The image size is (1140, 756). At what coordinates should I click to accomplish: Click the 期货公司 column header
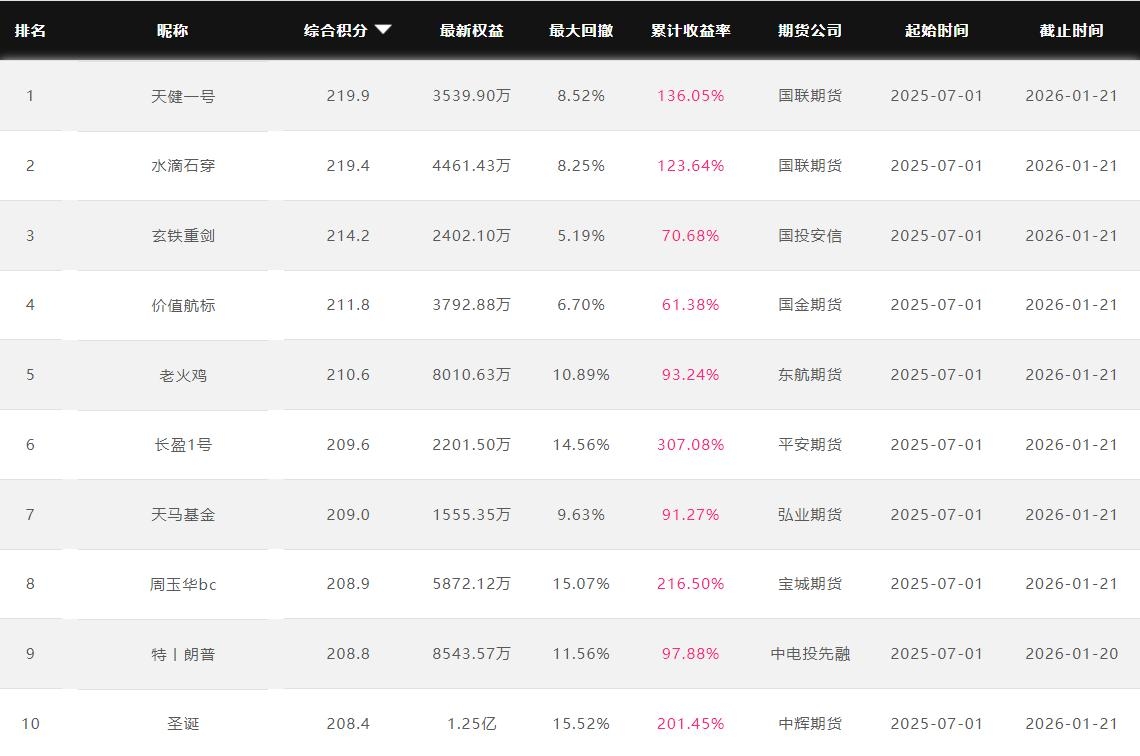click(810, 30)
